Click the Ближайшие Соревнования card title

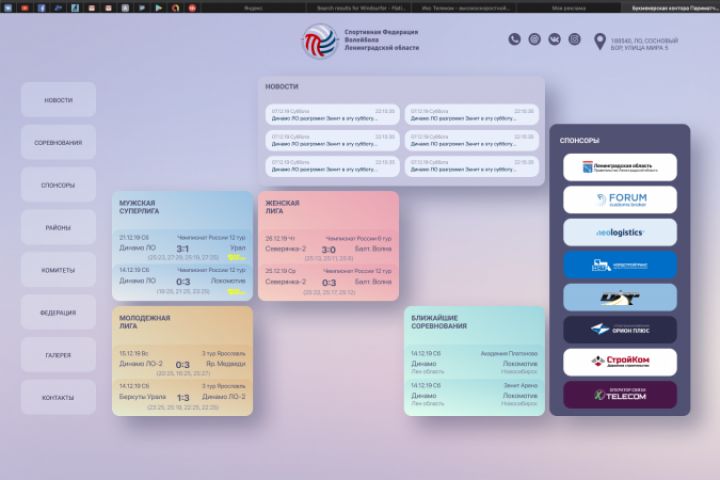coord(439,322)
